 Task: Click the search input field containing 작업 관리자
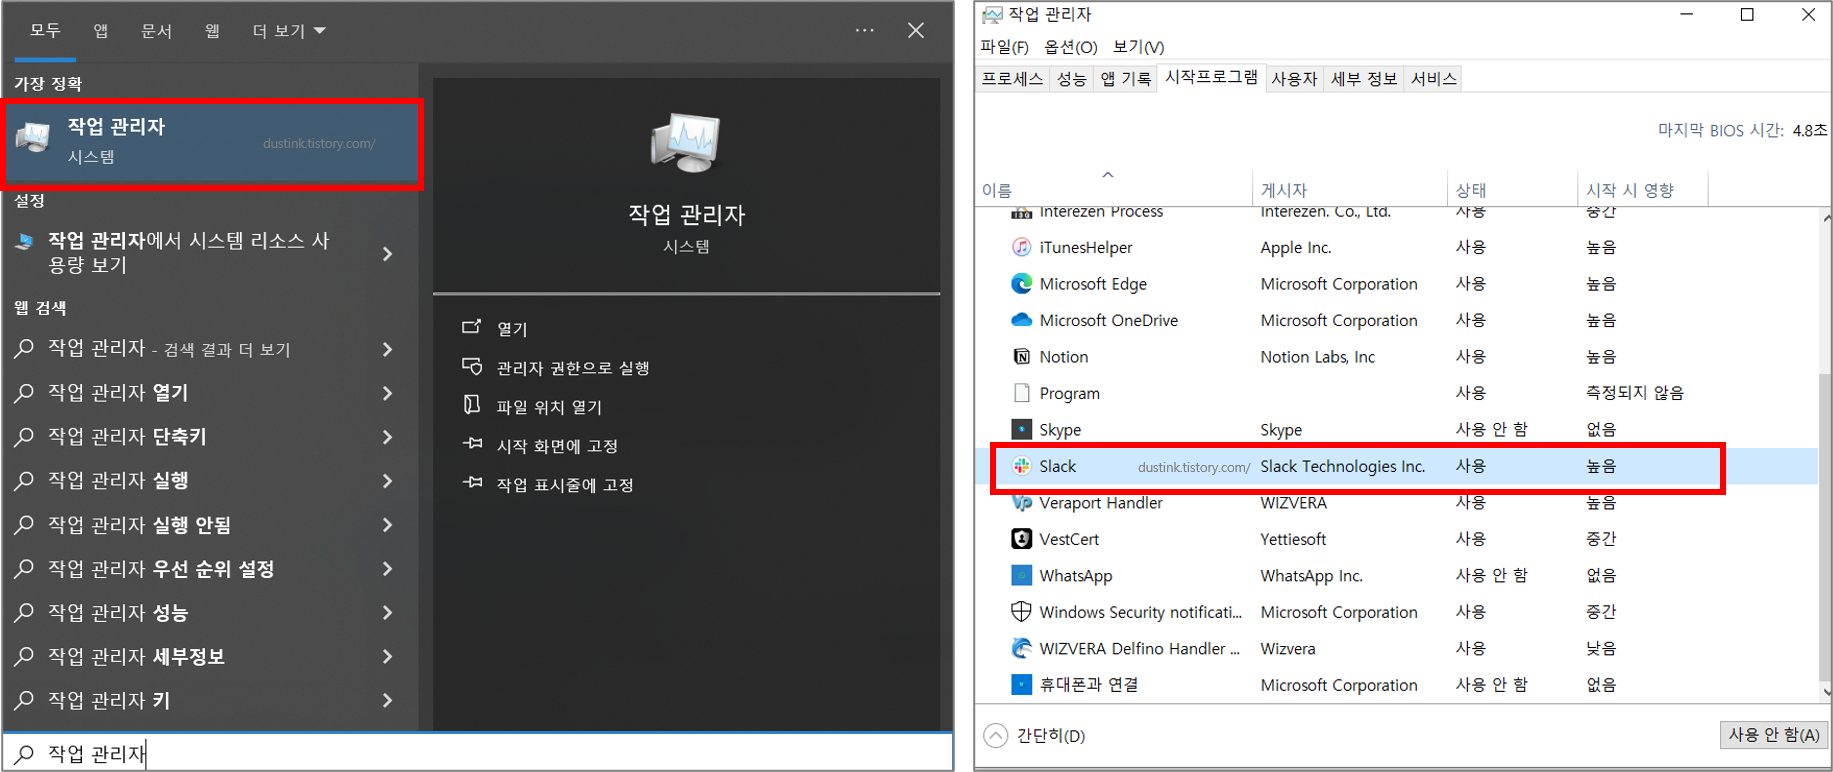[478, 753]
